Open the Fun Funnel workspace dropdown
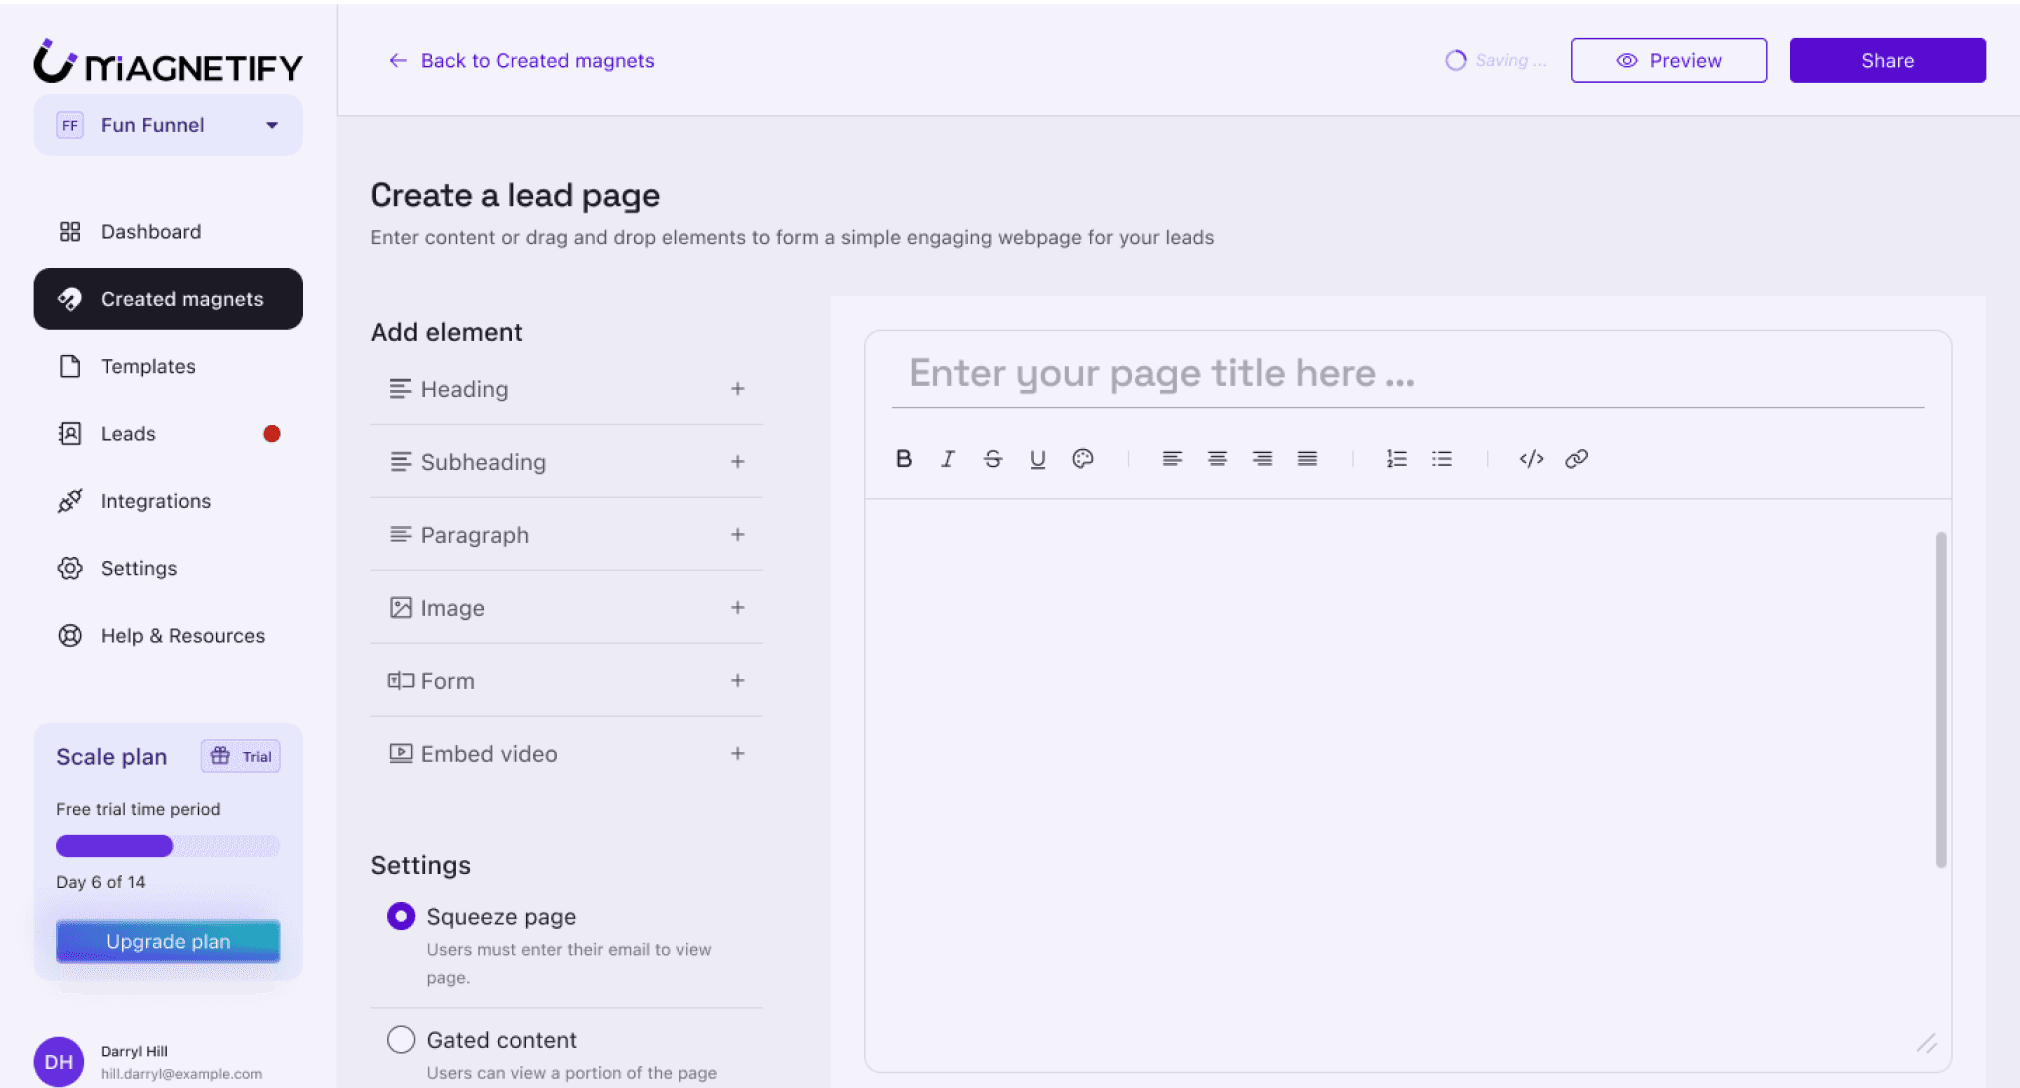Viewport: 2020px width, 1088px height. 168,125
